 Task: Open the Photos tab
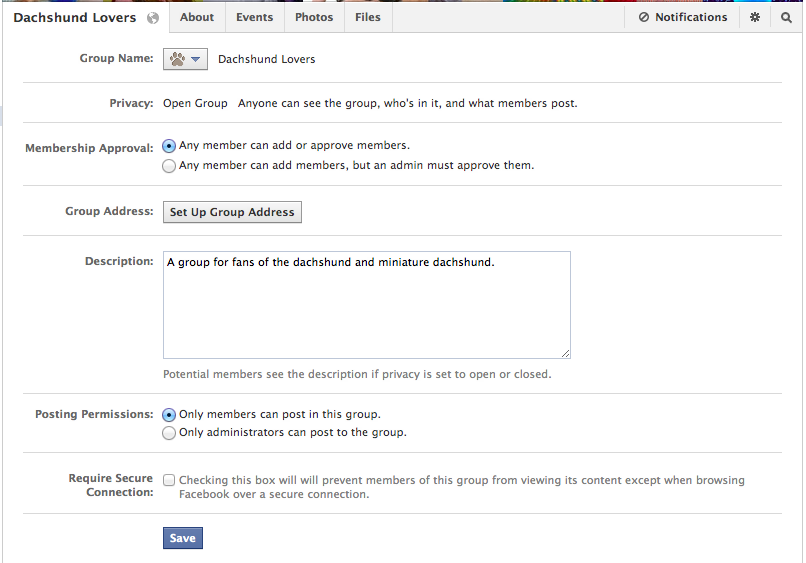pos(314,17)
